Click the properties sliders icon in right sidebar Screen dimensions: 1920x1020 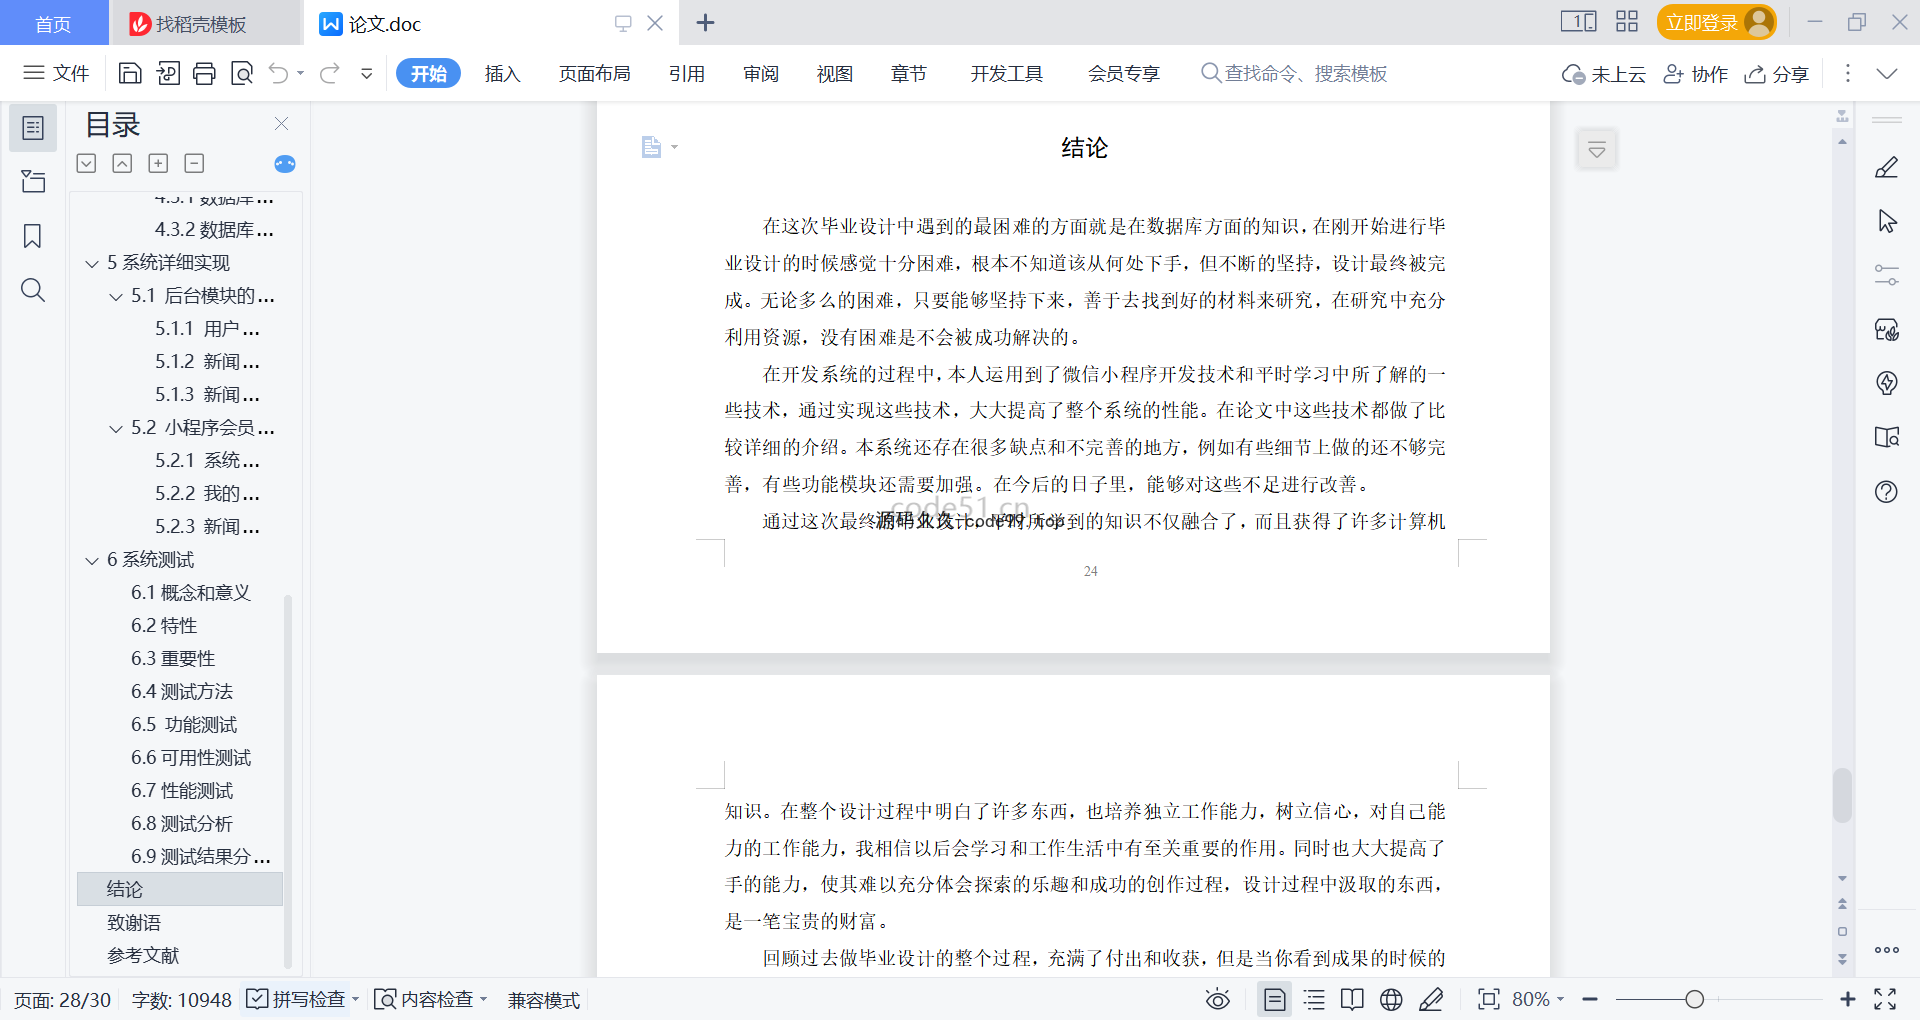1887,275
